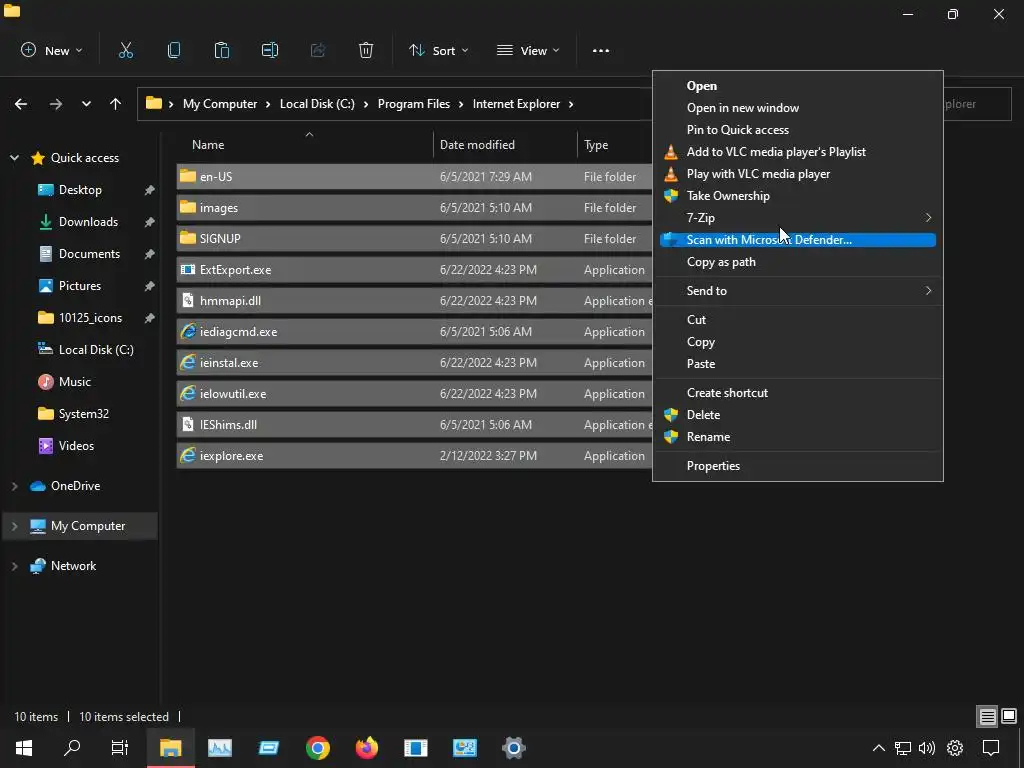Sort by Name column header
The width and height of the screenshot is (1024, 768).
(304, 144)
